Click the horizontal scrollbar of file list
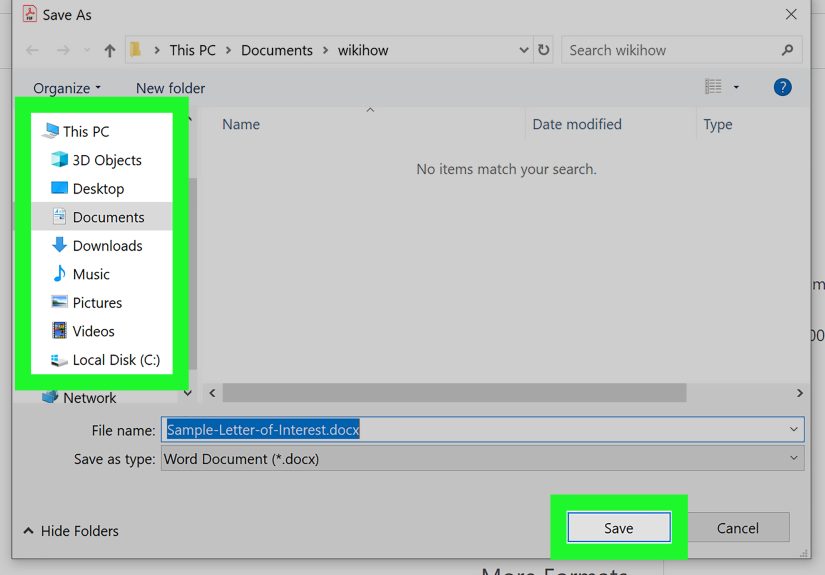 [x=454, y=392]
